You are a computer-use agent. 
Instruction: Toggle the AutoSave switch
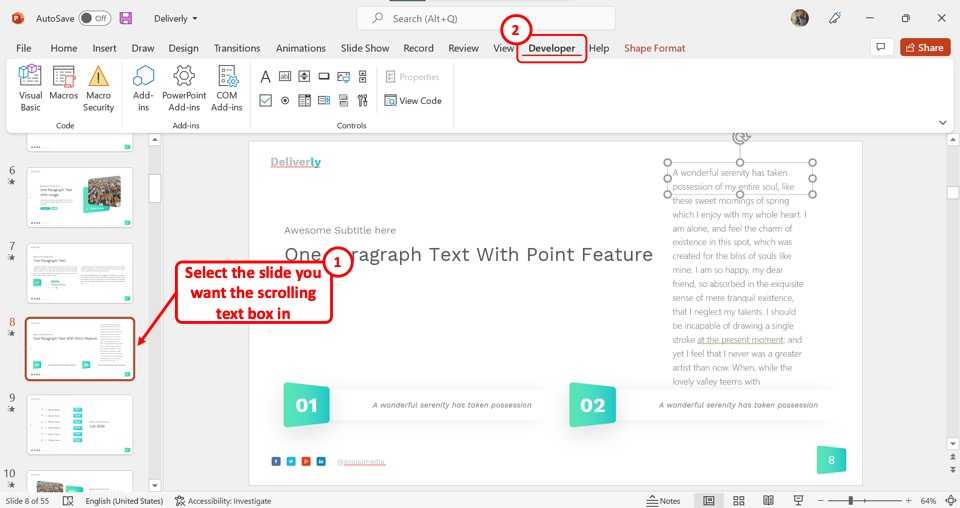[x=95, y=18]
